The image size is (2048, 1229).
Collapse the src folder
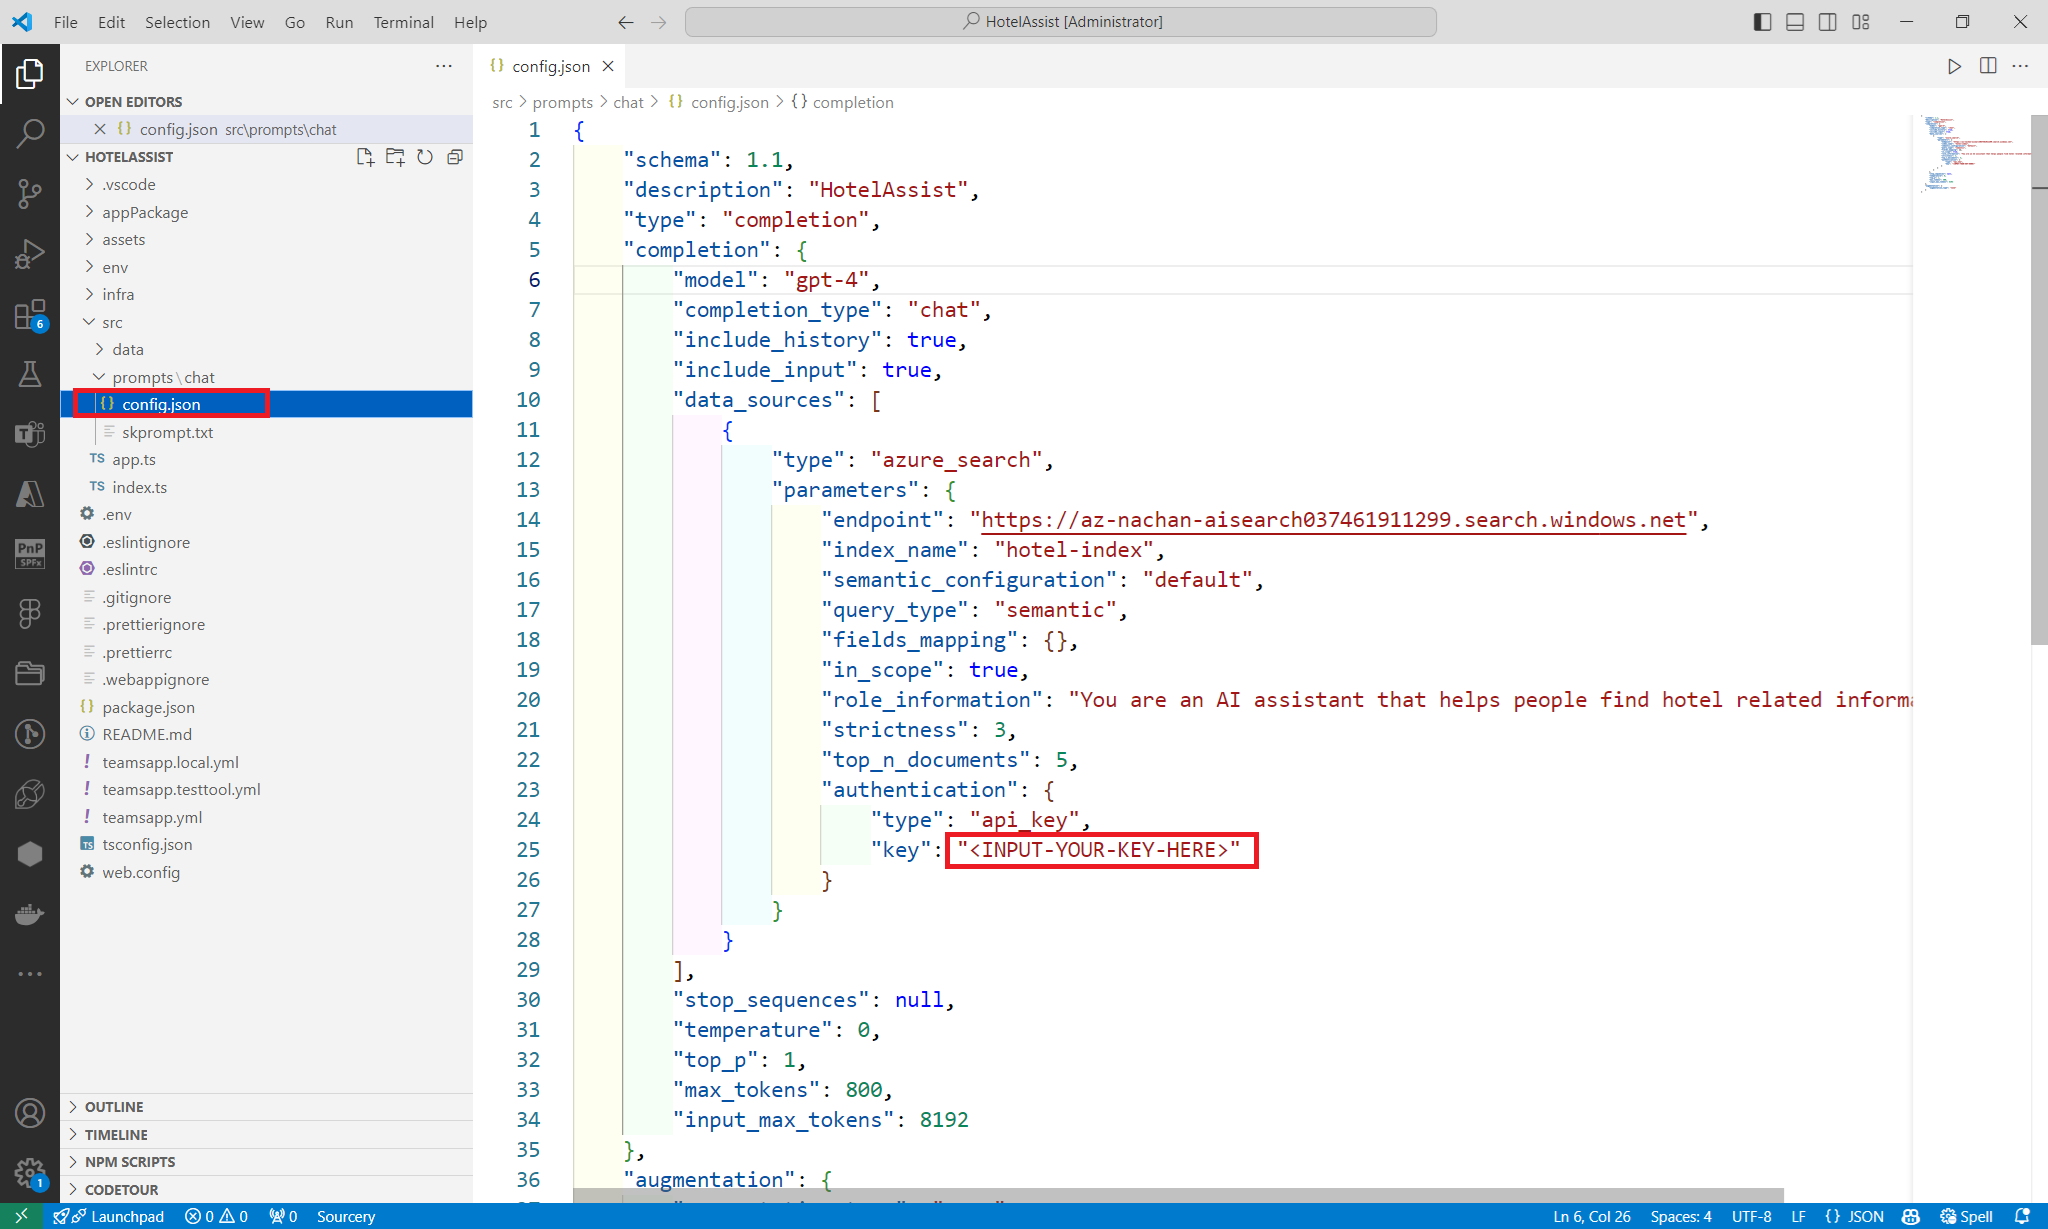click(x=112, y=322)
